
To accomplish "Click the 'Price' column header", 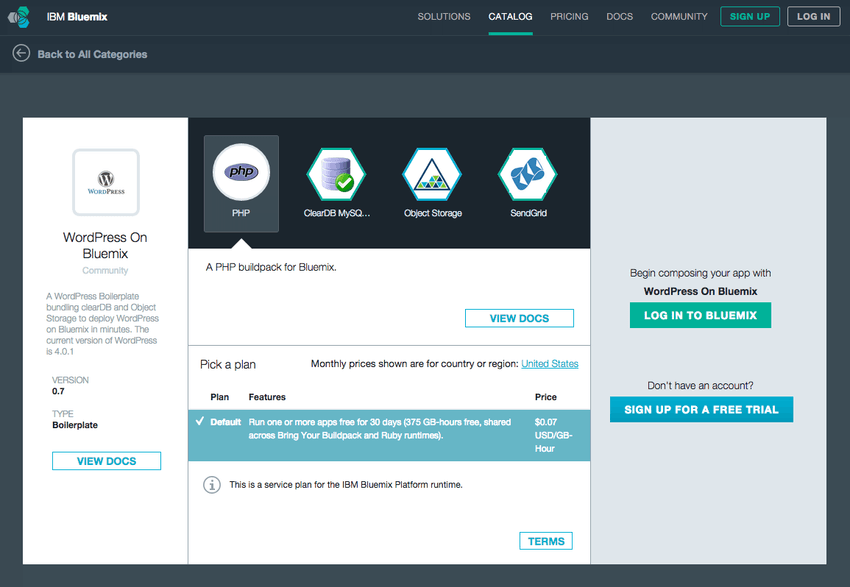I will [x=545, y=397].
